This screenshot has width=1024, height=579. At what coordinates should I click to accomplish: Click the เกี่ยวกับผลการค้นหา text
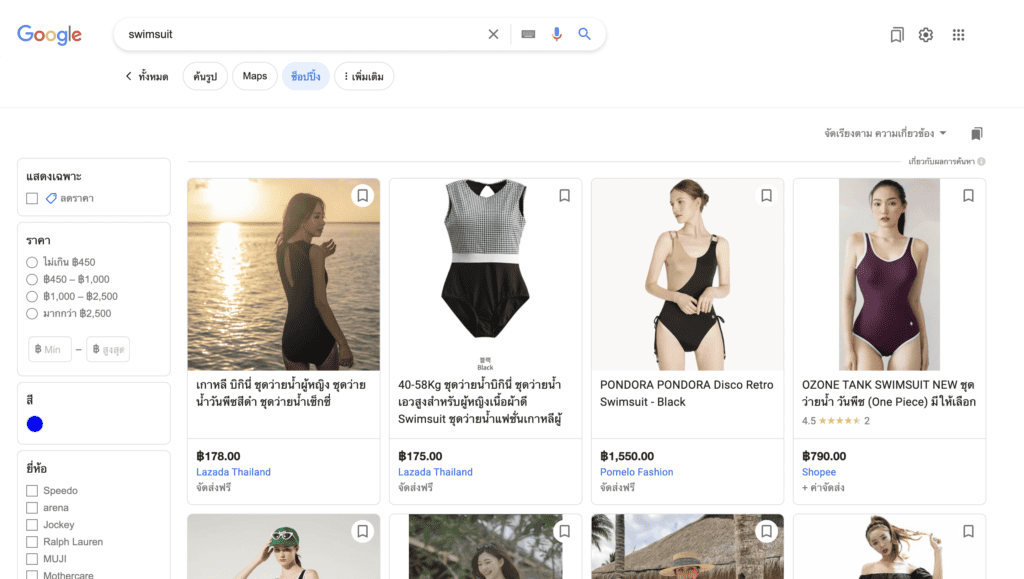941,161
